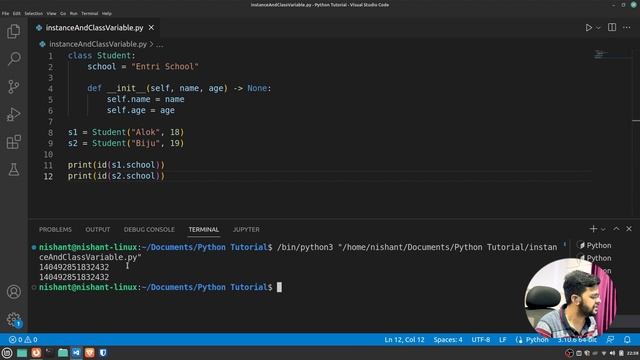Click Ln 12, Col 12 go-to-line indicator
Screen dimensions: 640x360
(404, 340)
